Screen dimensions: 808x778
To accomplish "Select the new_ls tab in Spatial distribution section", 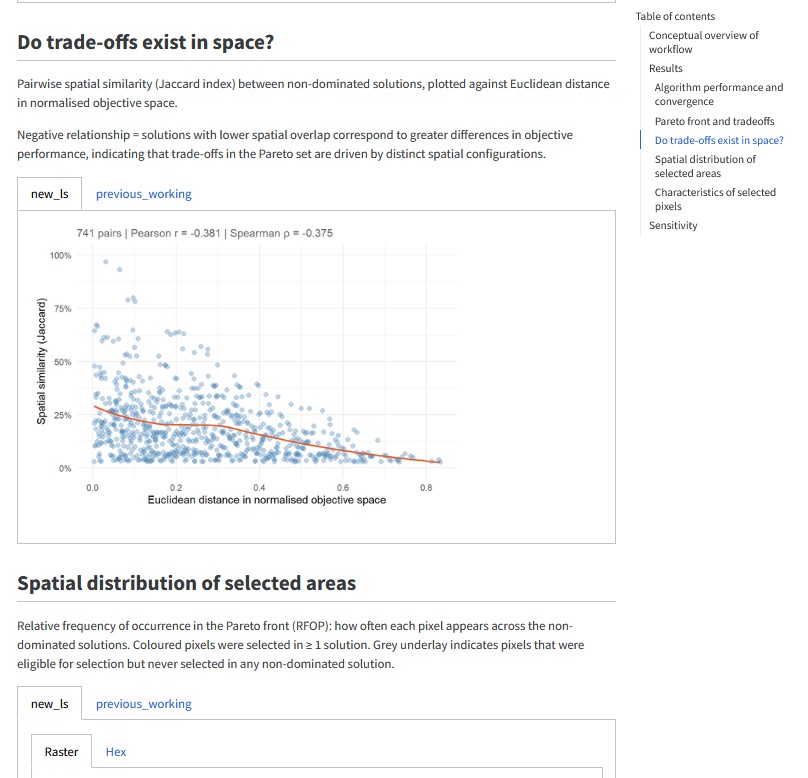I will pyautogui.click(x=49, y=704).
